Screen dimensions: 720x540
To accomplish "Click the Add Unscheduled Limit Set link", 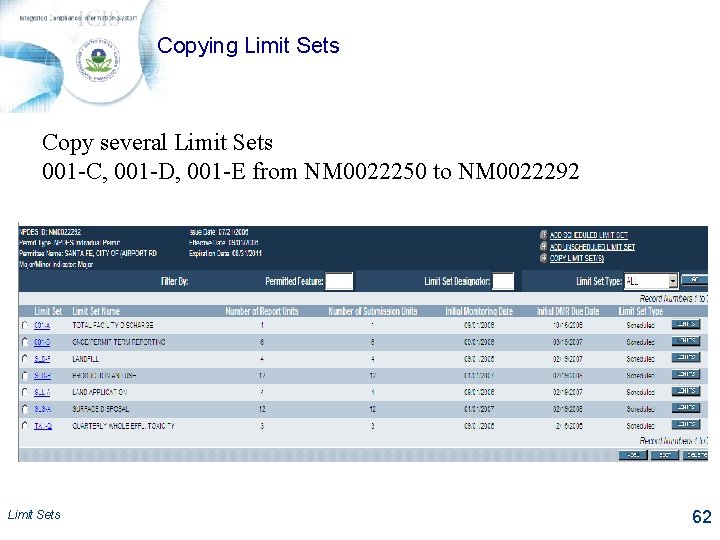I will click(x=592, y=246).
